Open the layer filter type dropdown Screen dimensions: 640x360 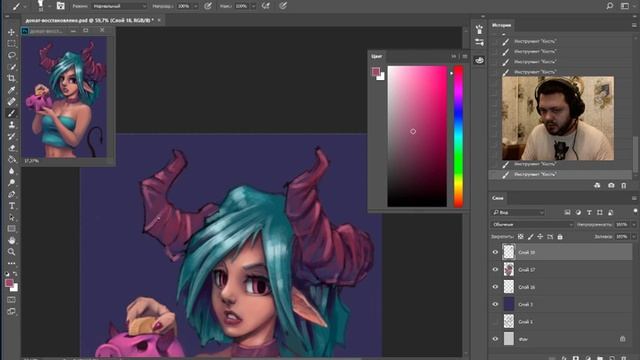pyautogui.click(x=518, y=212)
